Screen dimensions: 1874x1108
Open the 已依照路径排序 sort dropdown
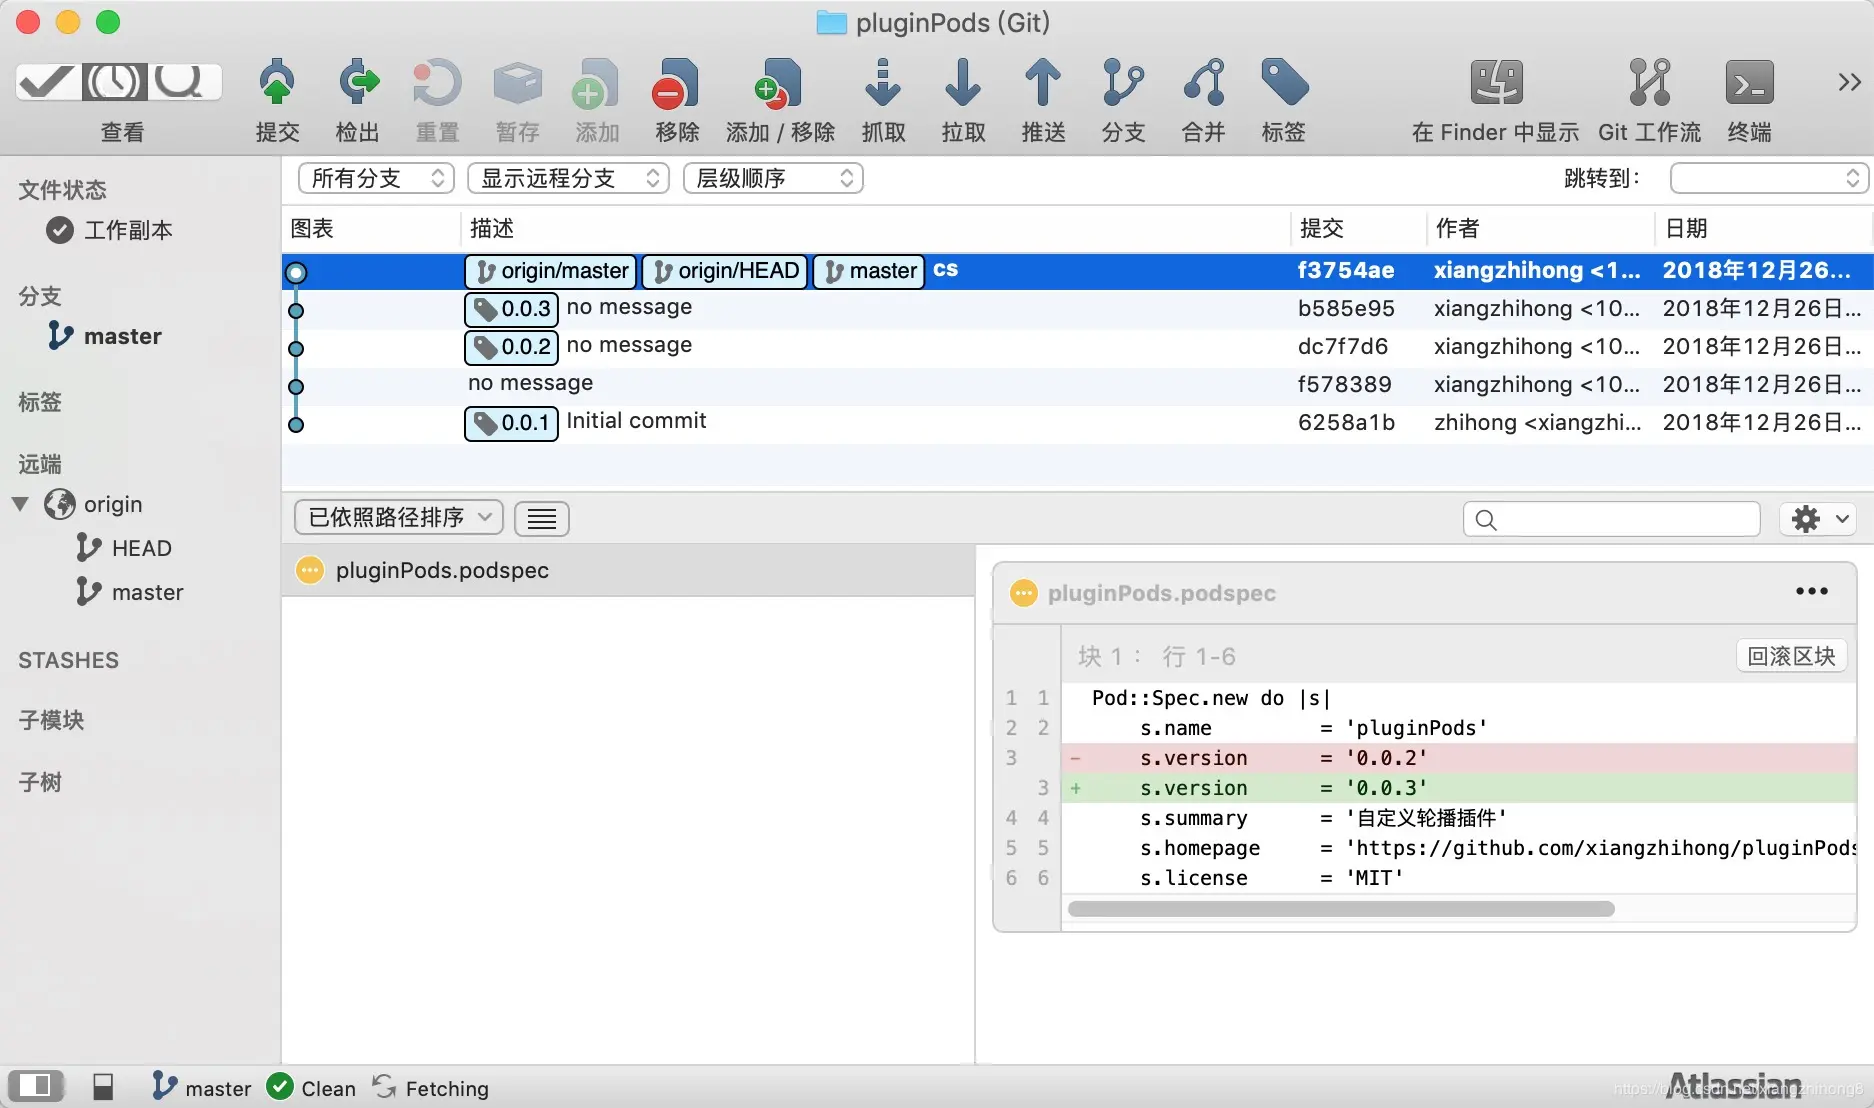pos(399,518)
